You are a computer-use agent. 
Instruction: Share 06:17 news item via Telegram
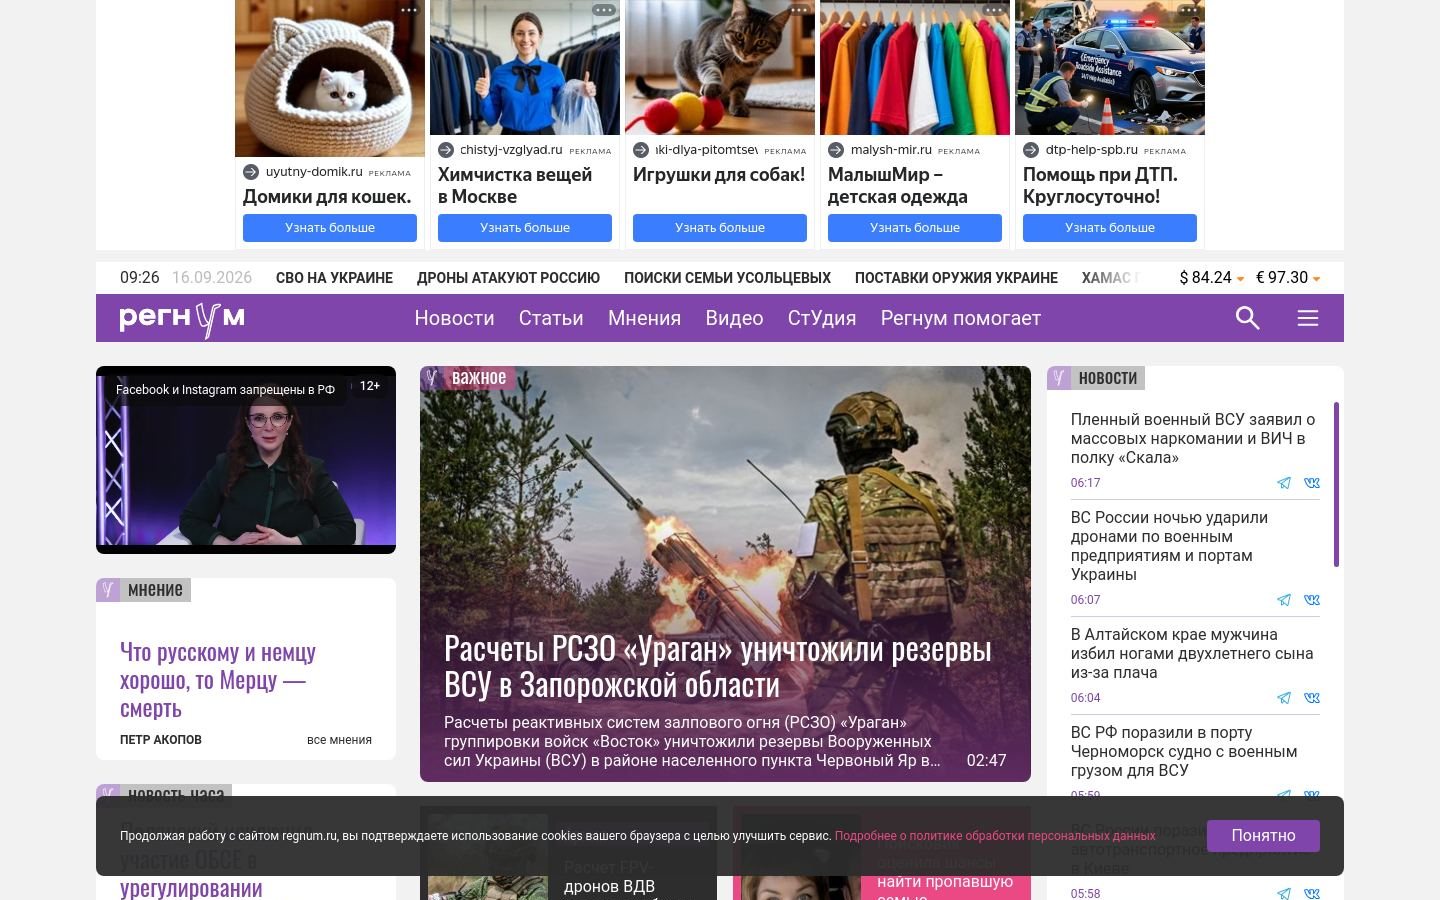pos(1284,483)
